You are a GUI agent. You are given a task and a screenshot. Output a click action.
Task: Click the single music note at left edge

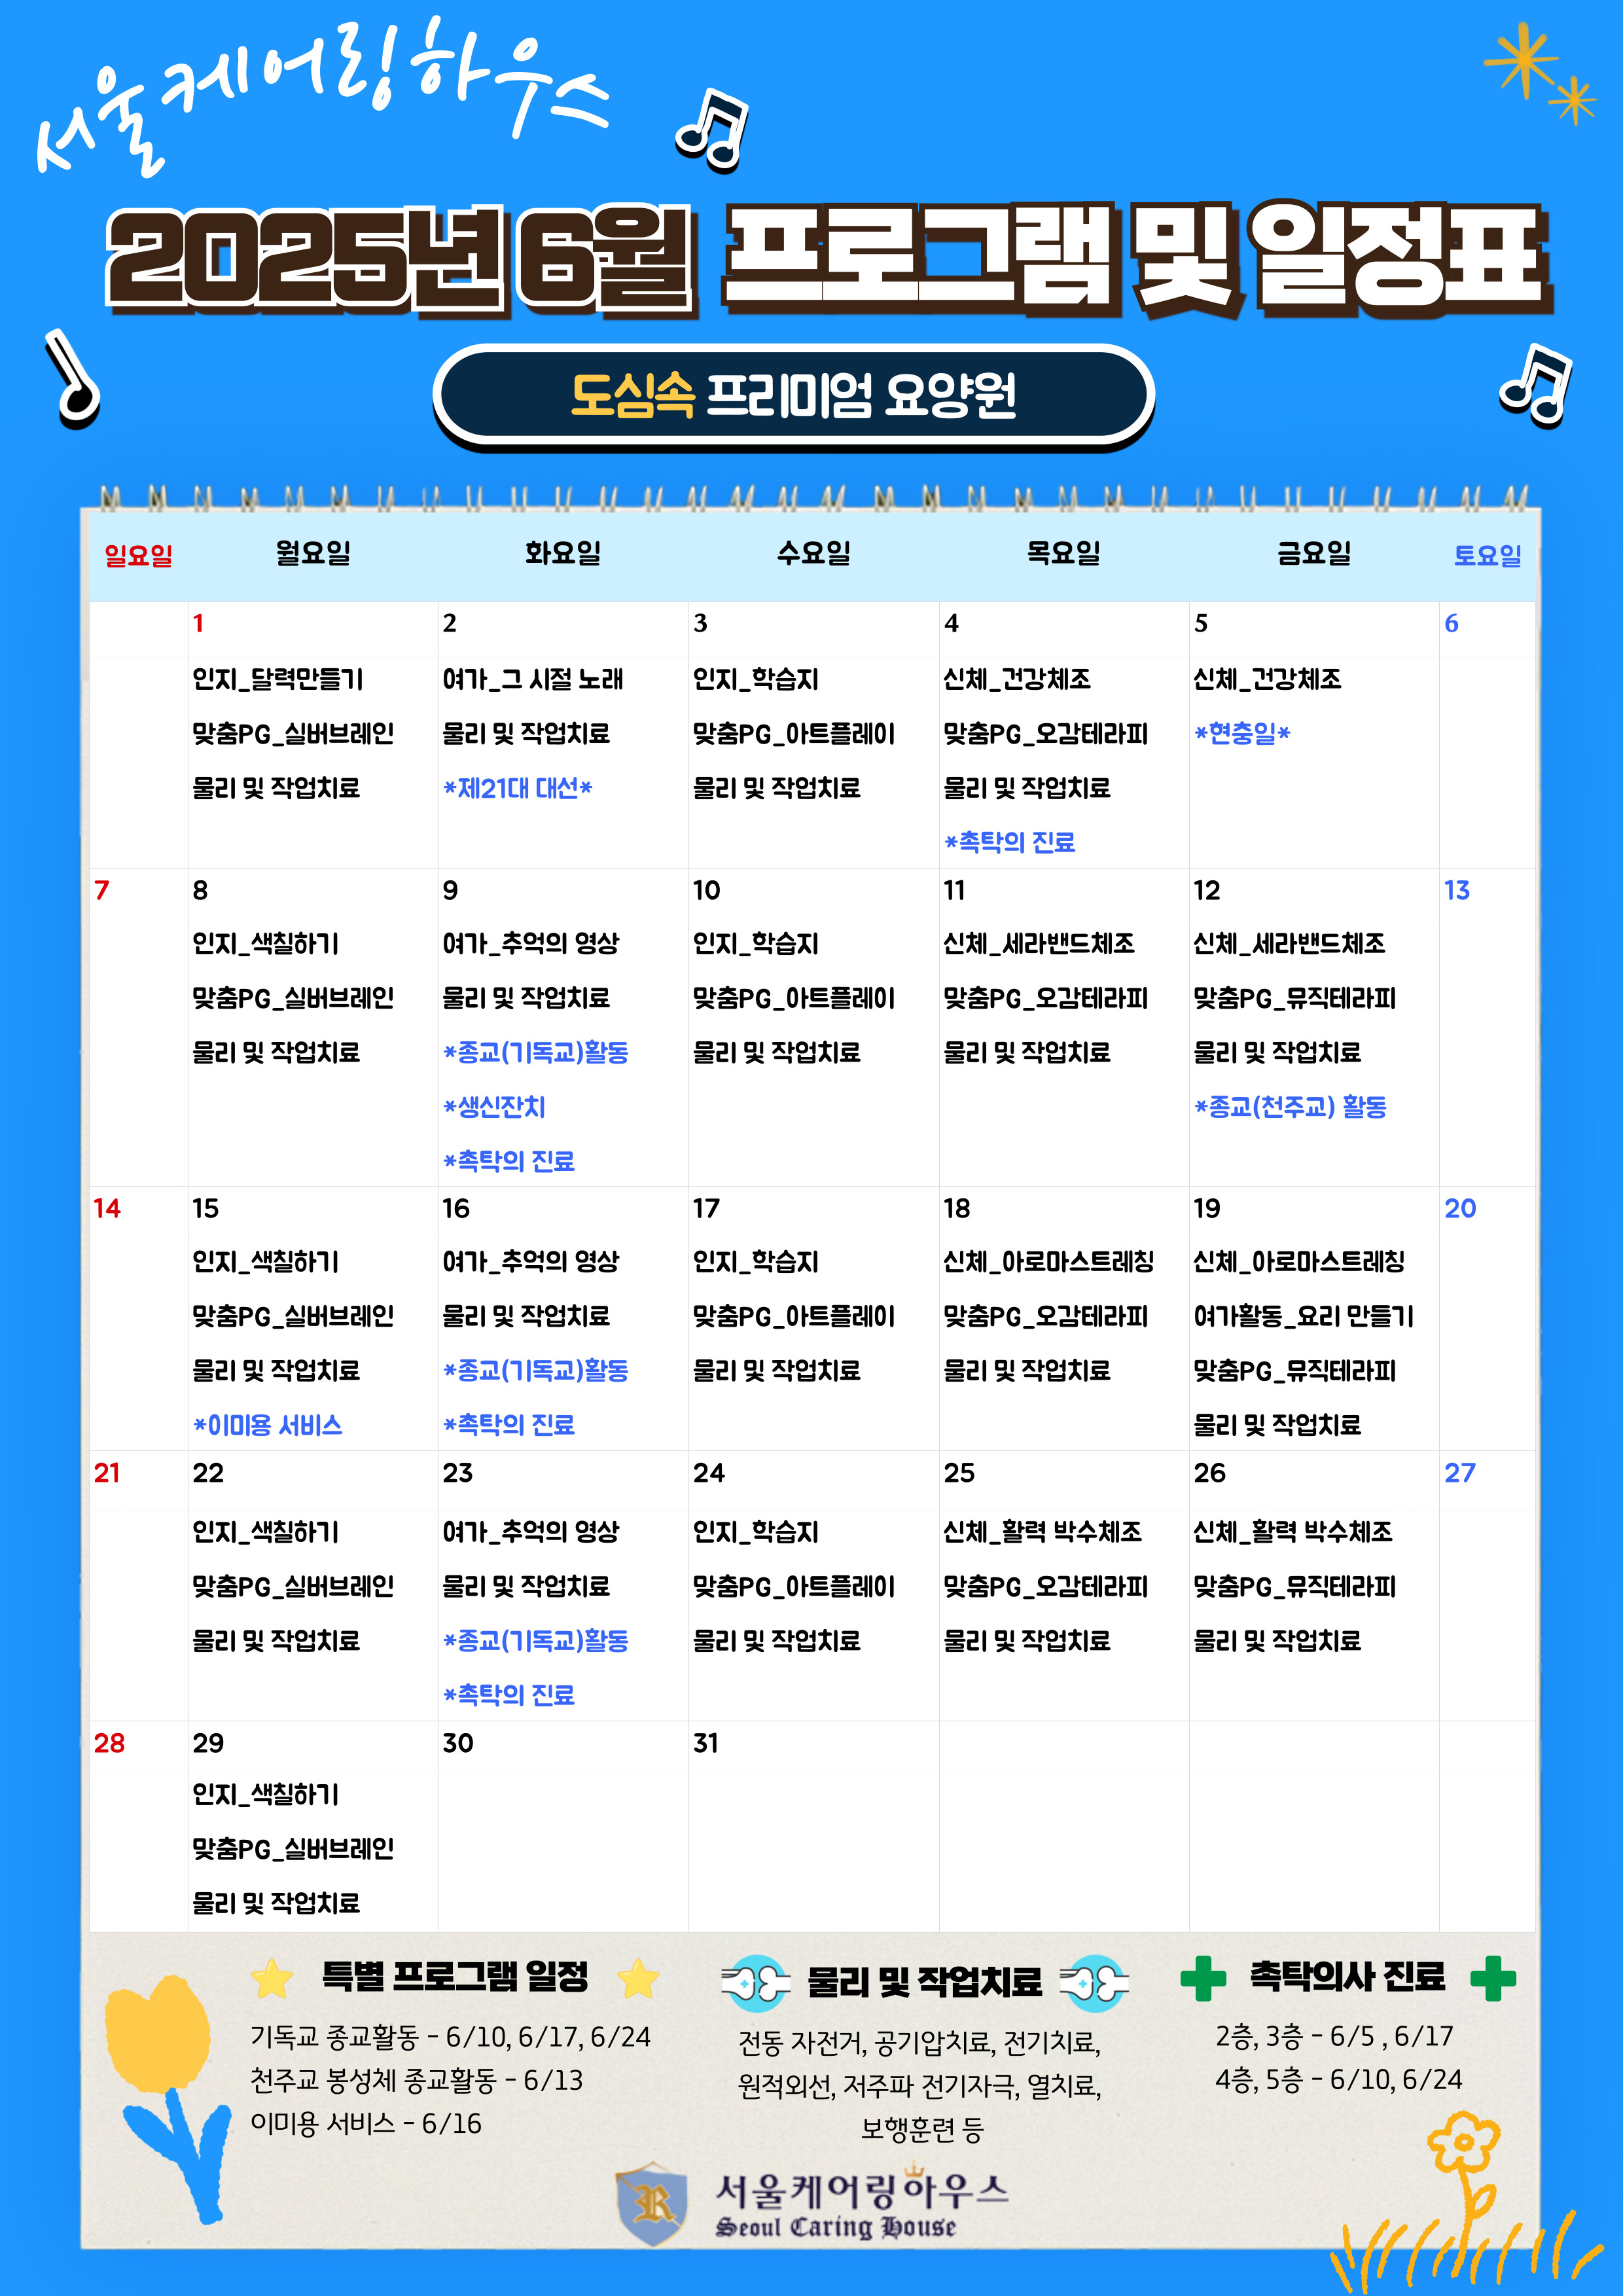click(x=72, y=380)
